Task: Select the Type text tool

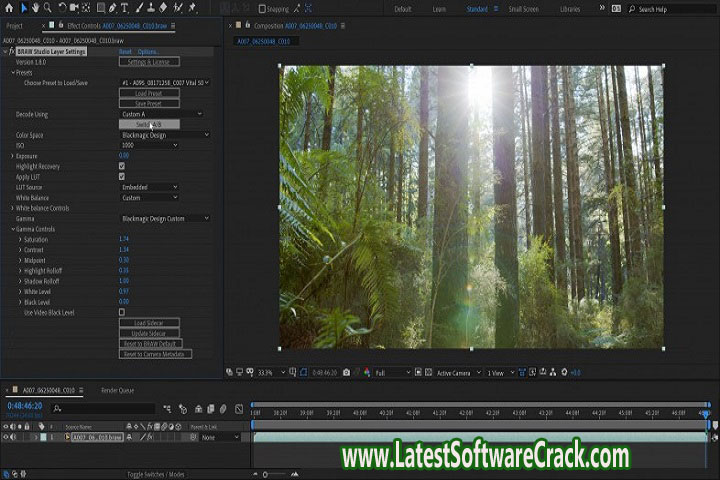Action: tap(126, 9)
